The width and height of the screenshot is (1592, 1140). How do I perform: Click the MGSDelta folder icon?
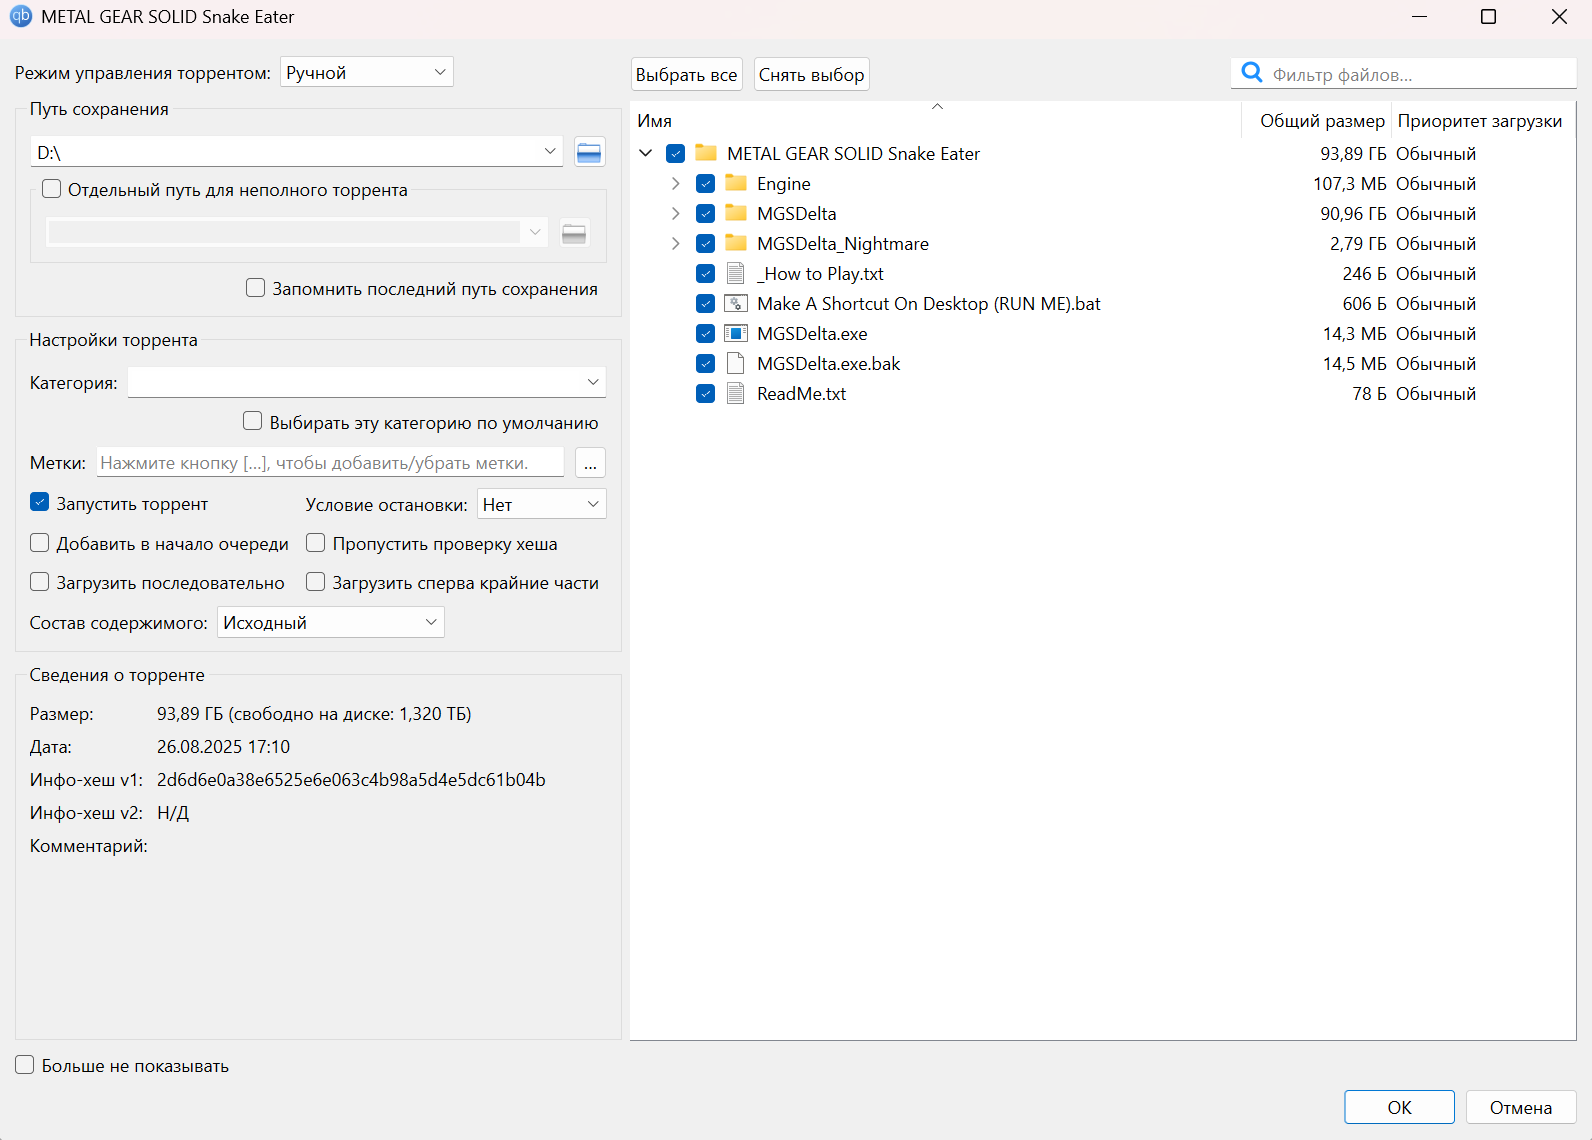[x=736, y=213]
